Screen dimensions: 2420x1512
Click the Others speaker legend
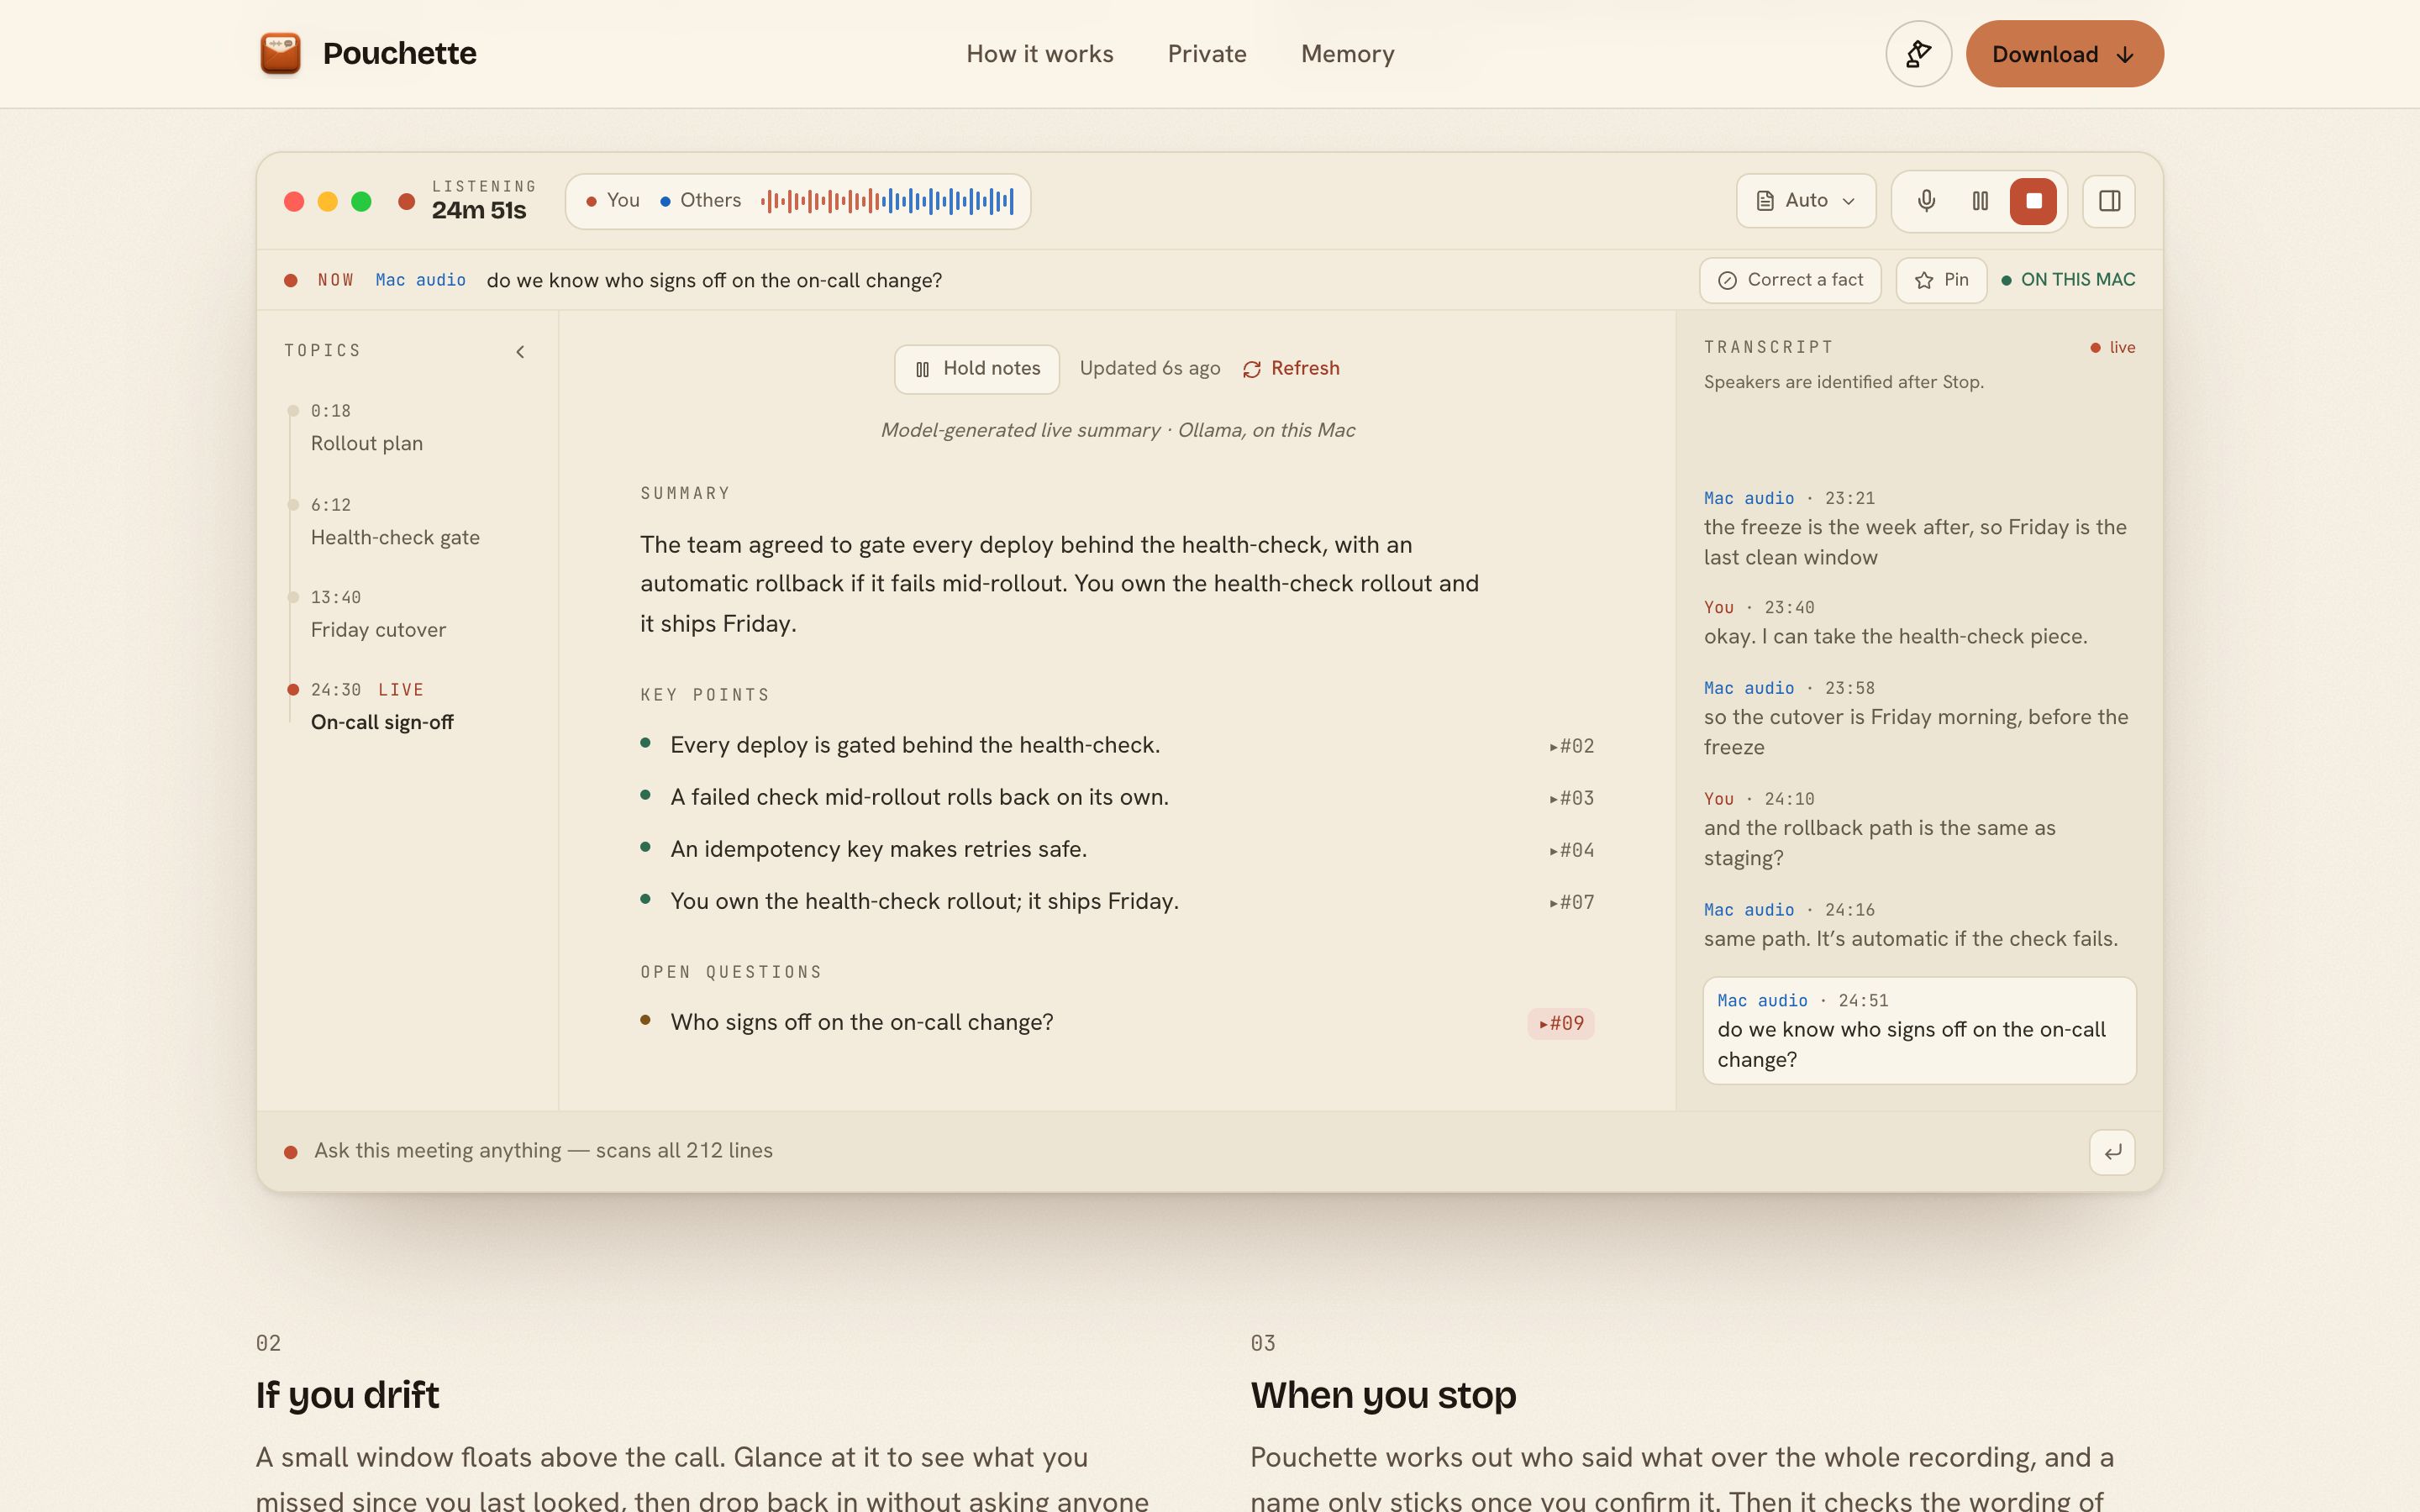(x=700, y=201)
